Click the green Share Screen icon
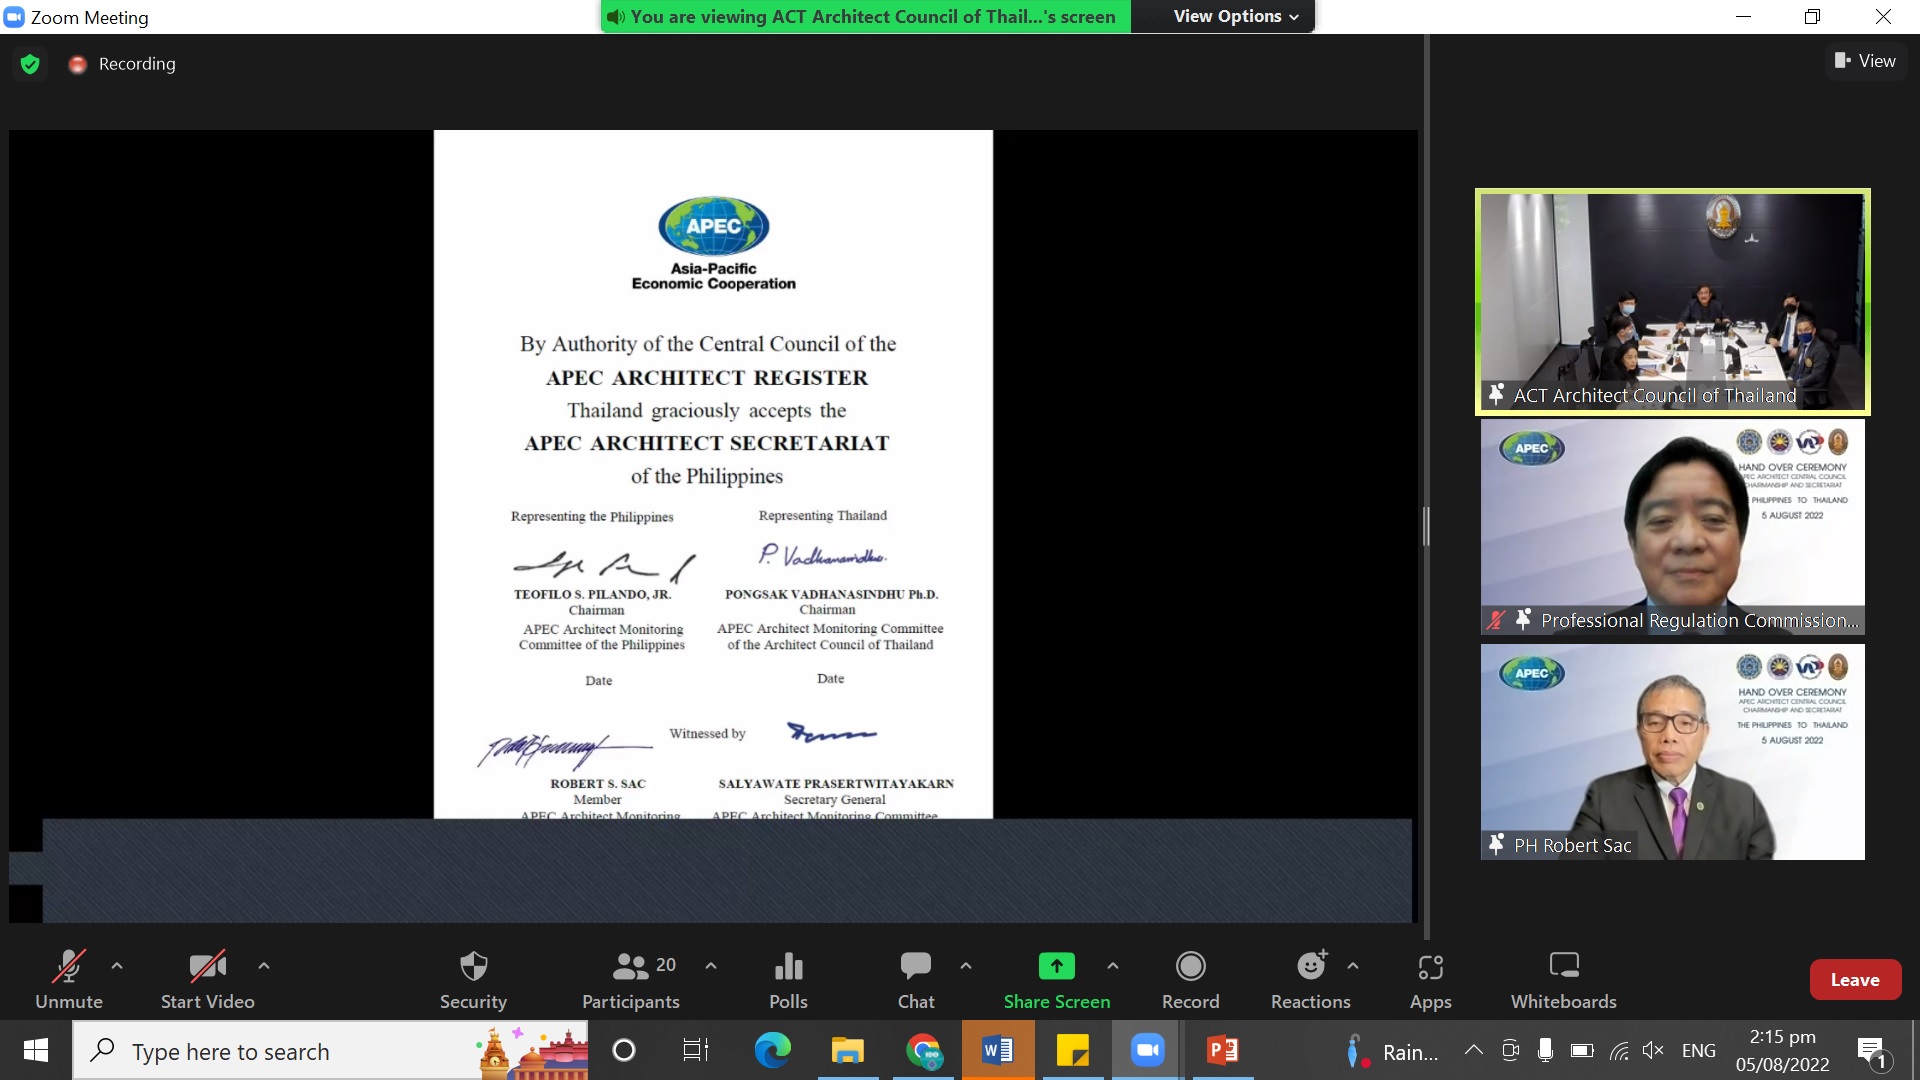The height and width of the screenshot is (1080, 1920). click(x=1056, y=966)
